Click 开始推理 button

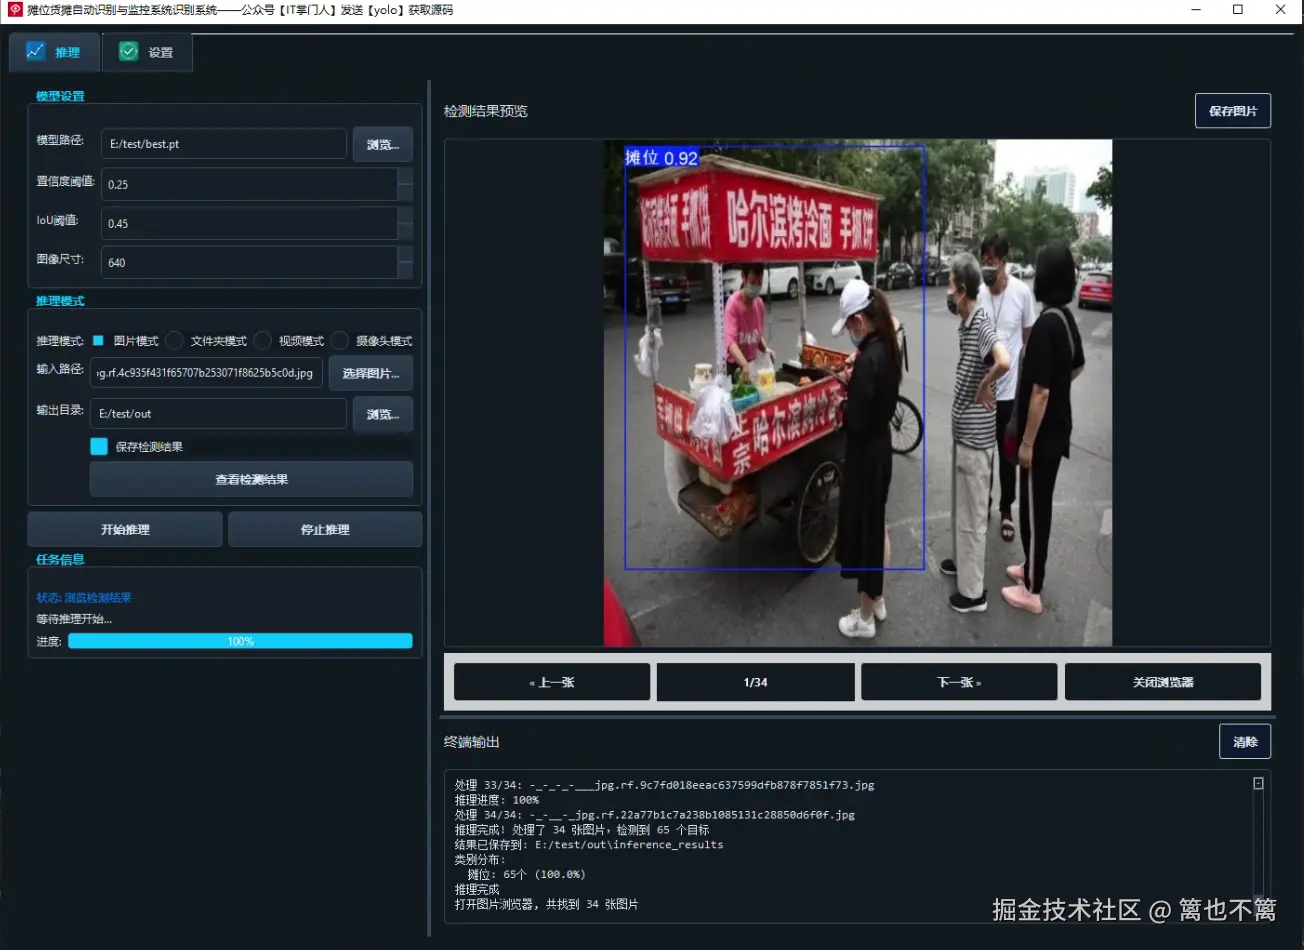click(x=125, y=529)
